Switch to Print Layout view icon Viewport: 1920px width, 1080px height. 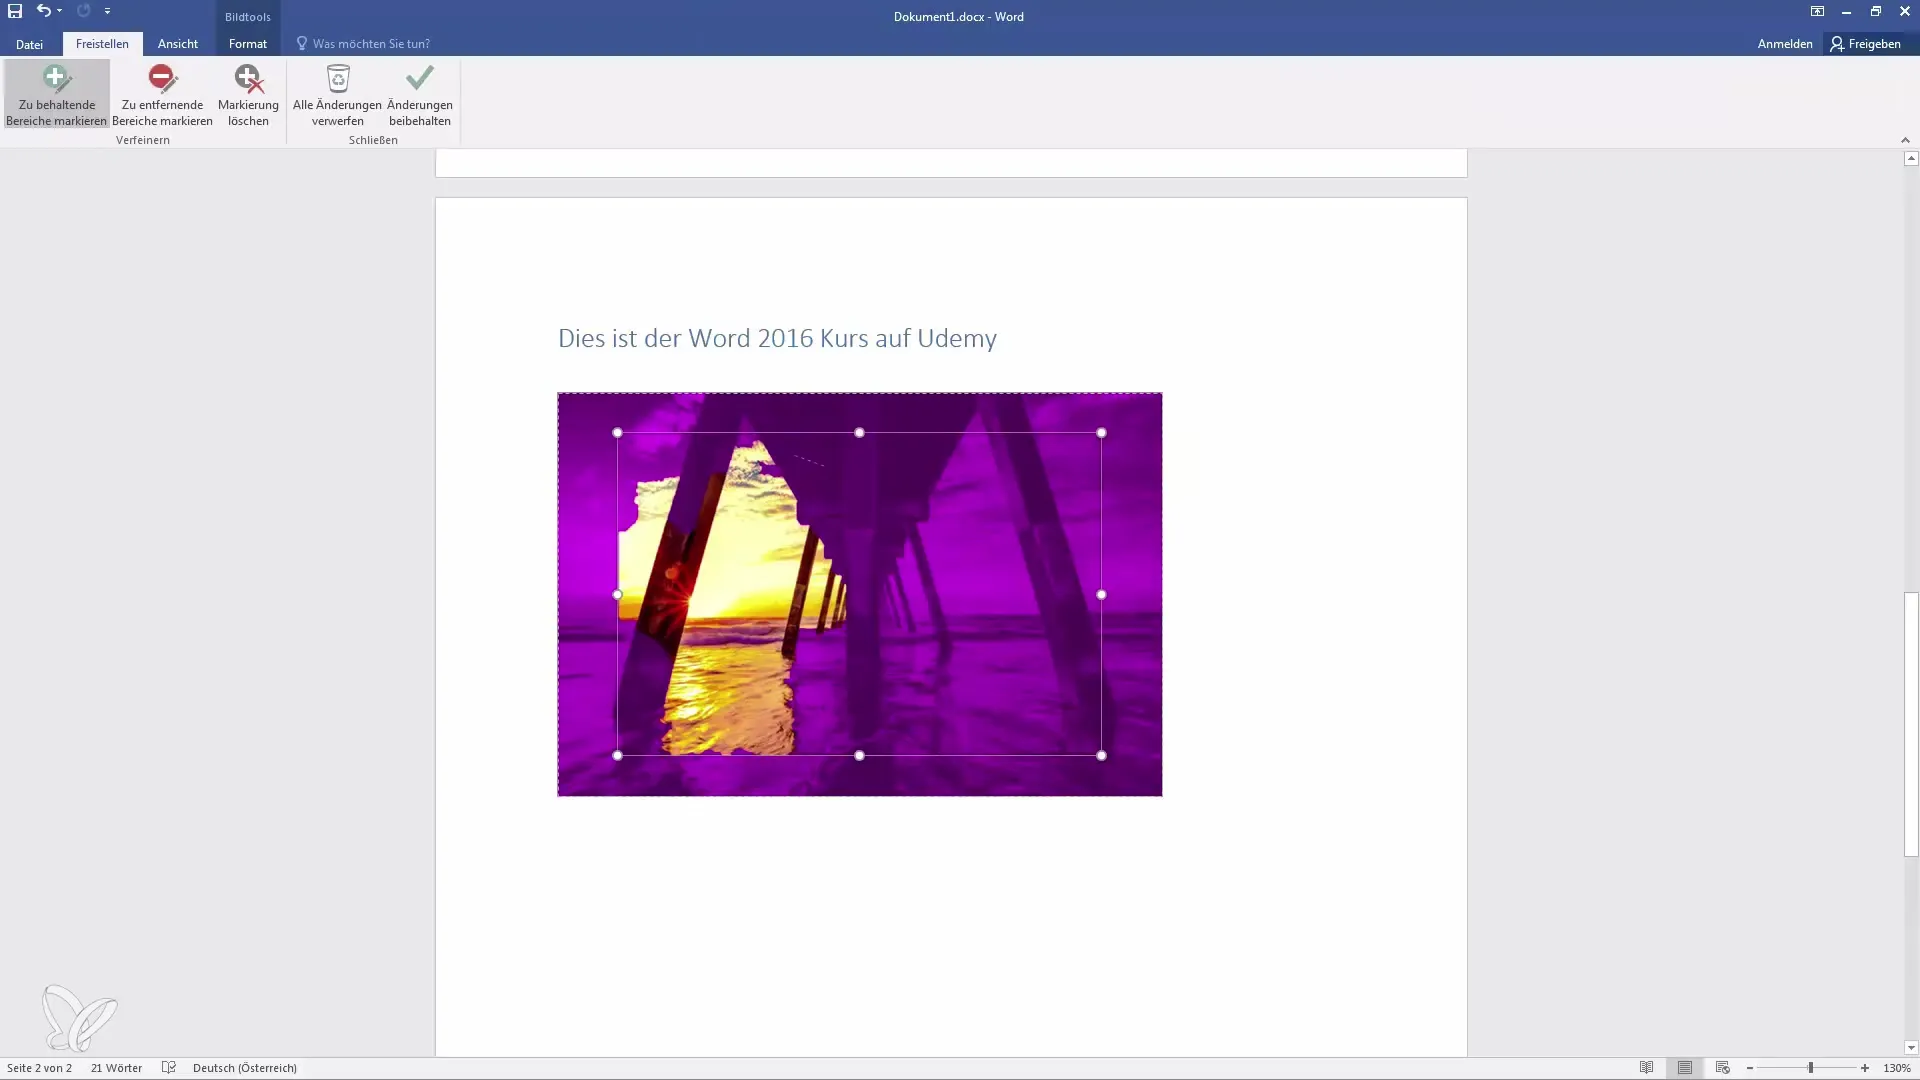tap(1685, 1068)
